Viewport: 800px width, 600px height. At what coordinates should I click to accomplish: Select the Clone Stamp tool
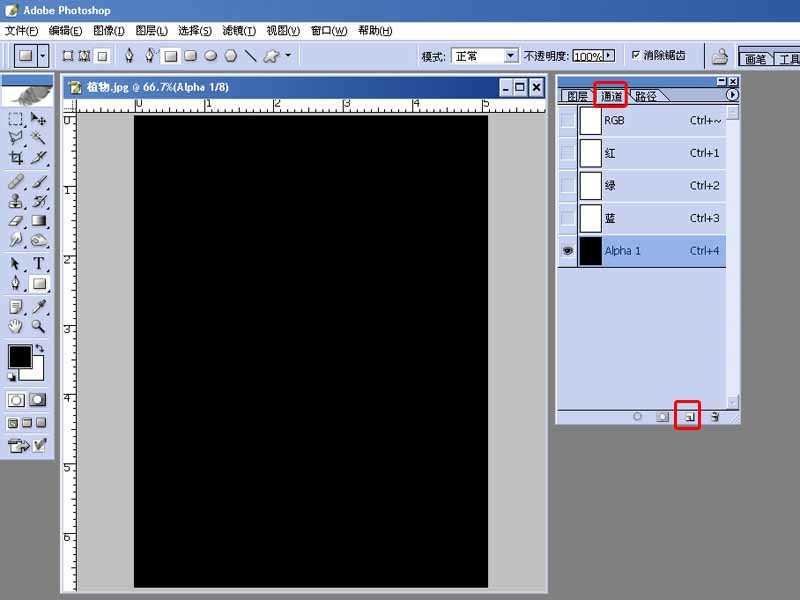(15, 201)
